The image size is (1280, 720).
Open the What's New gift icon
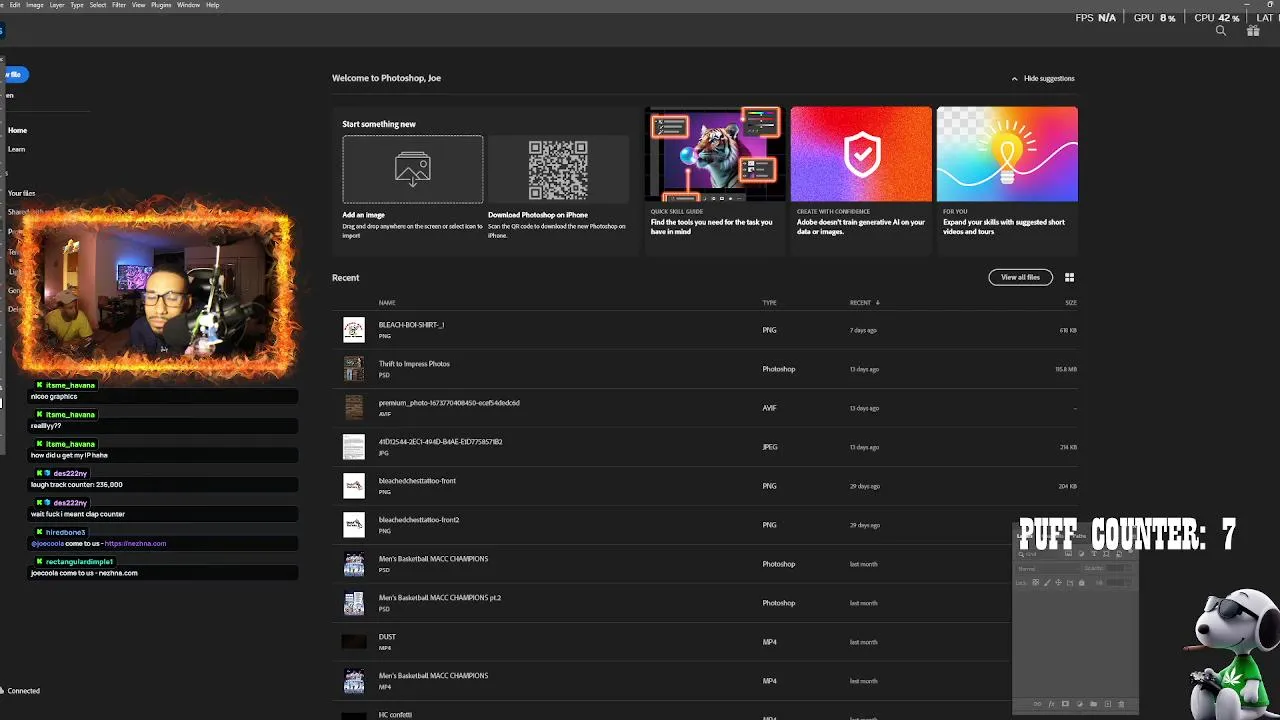tap(1253, 31)
